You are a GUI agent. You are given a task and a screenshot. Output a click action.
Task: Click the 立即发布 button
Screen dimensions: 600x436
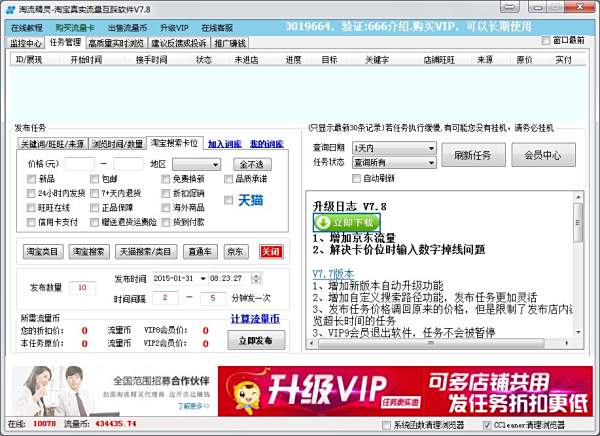click(x=256, y=340)
